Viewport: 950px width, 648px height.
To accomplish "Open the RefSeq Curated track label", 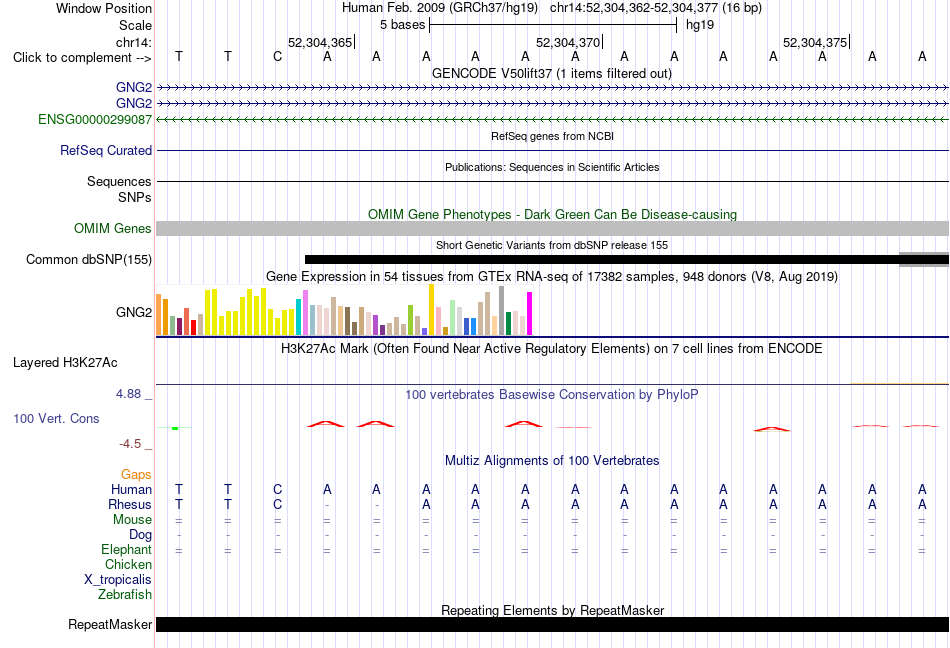I will 106,150.
